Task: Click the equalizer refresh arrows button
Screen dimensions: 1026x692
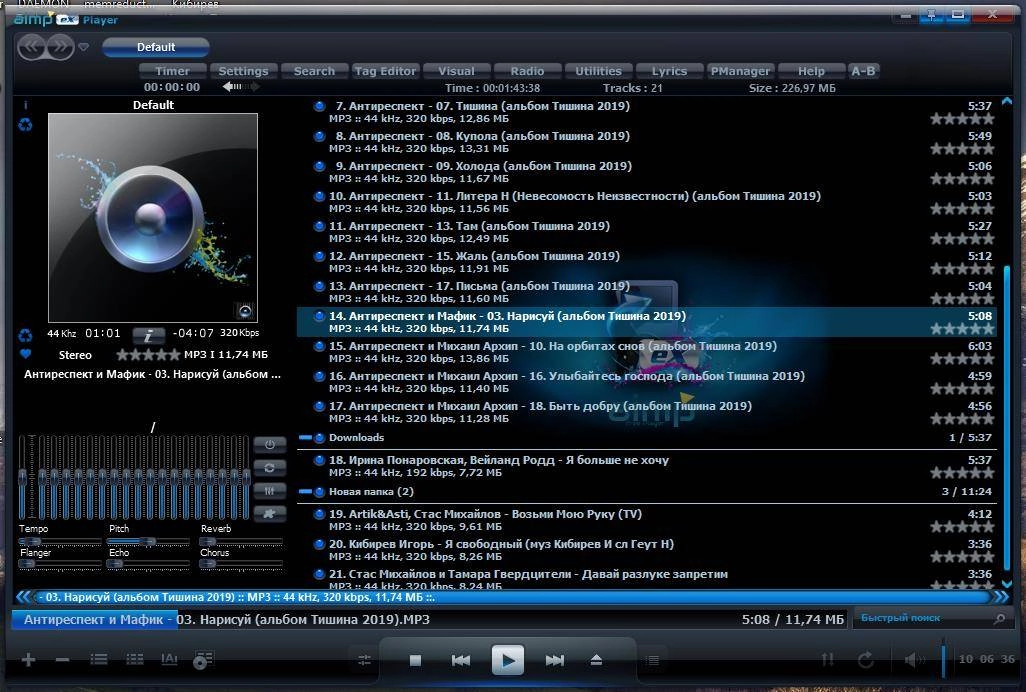Action: pos(270,468)
